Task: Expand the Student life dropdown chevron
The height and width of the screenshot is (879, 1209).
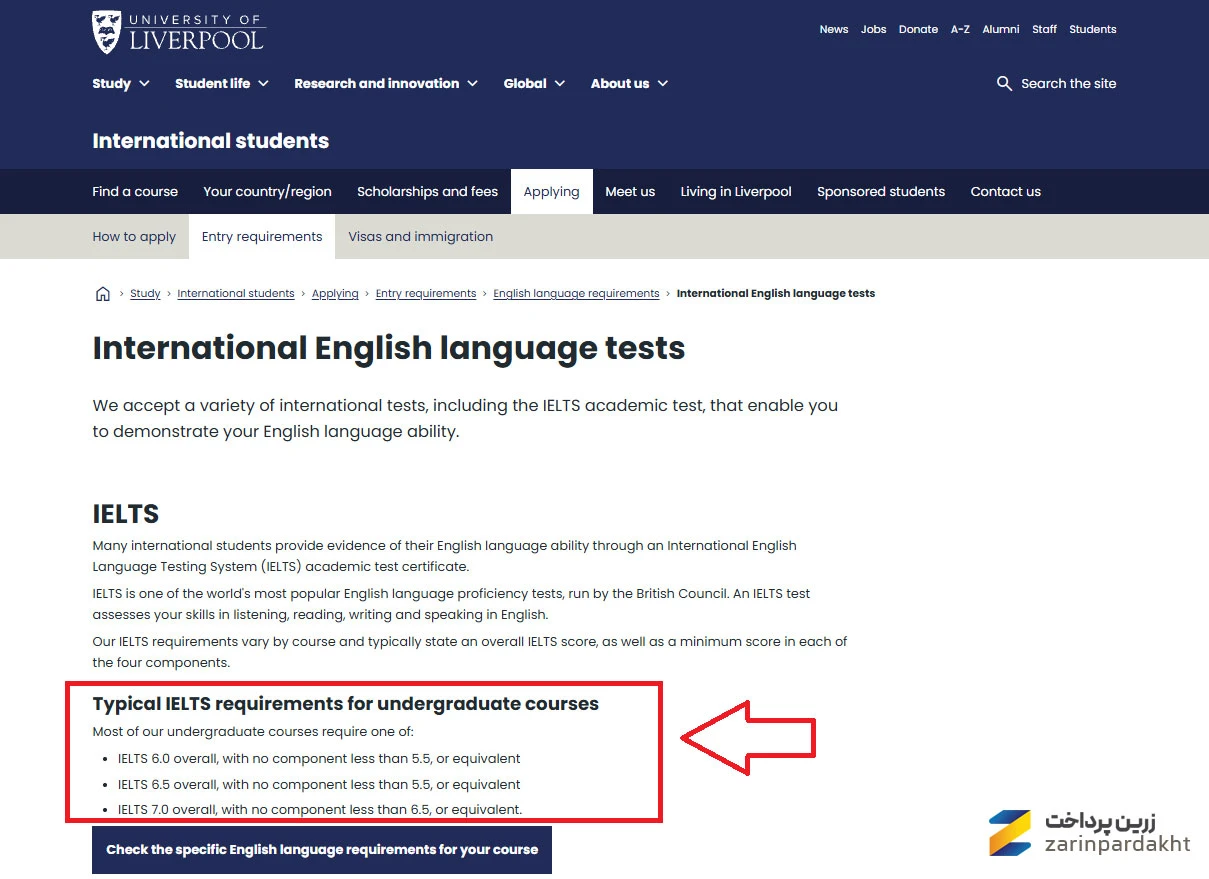Action: coord(263,84)
